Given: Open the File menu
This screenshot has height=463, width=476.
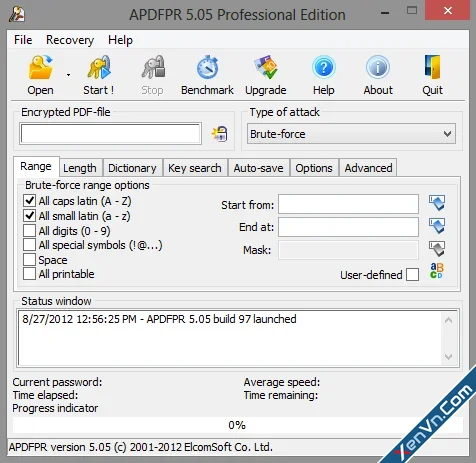Looking at the screenshot, I should click(x=23, y=40).
